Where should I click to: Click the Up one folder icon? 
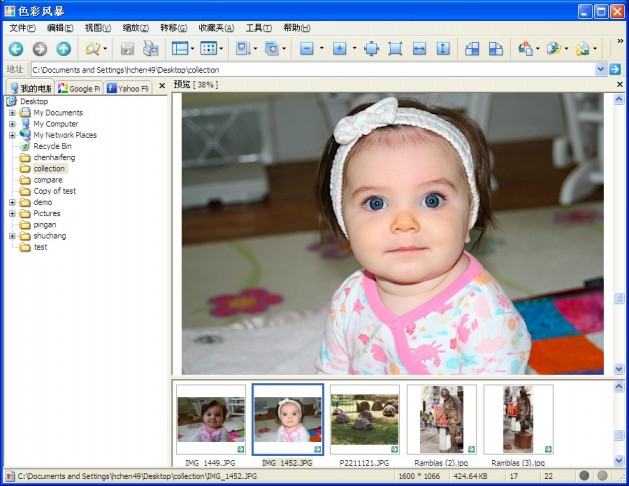(63, 48)
